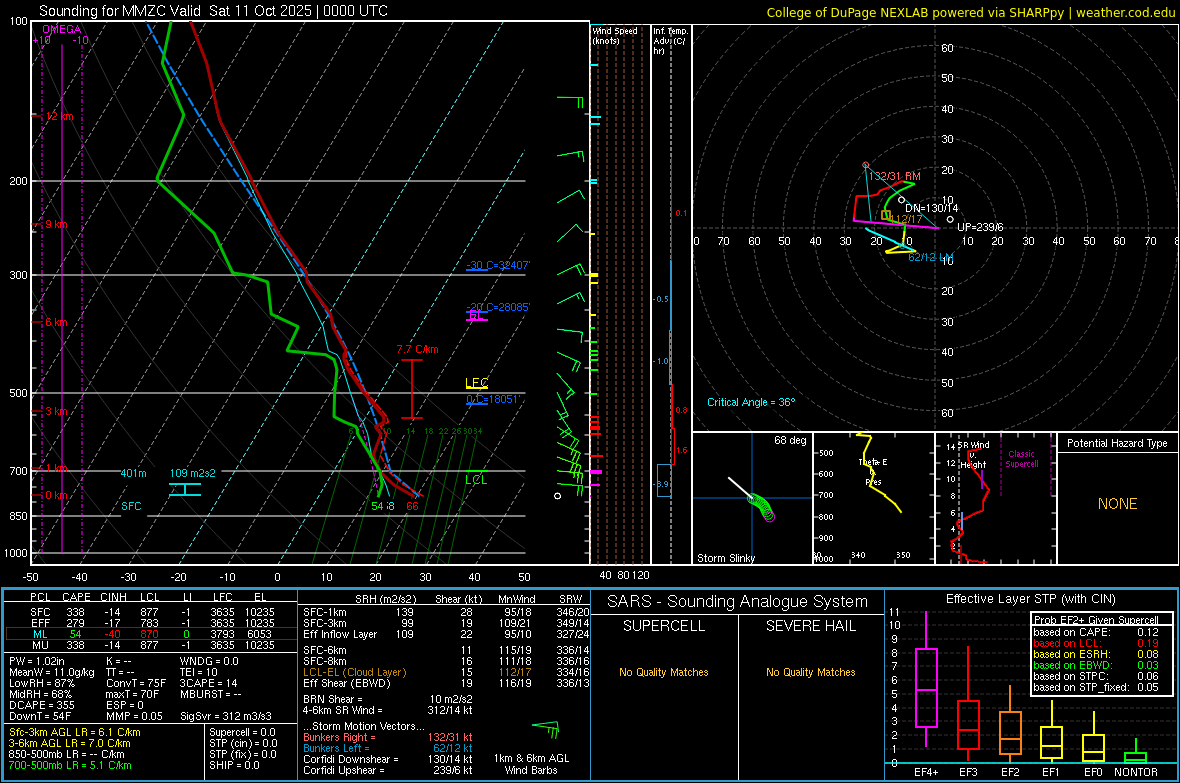The image size is (1180, 783).
Task: Click the Bunkers Right storm motion line
Action: [x=388, y=737]
